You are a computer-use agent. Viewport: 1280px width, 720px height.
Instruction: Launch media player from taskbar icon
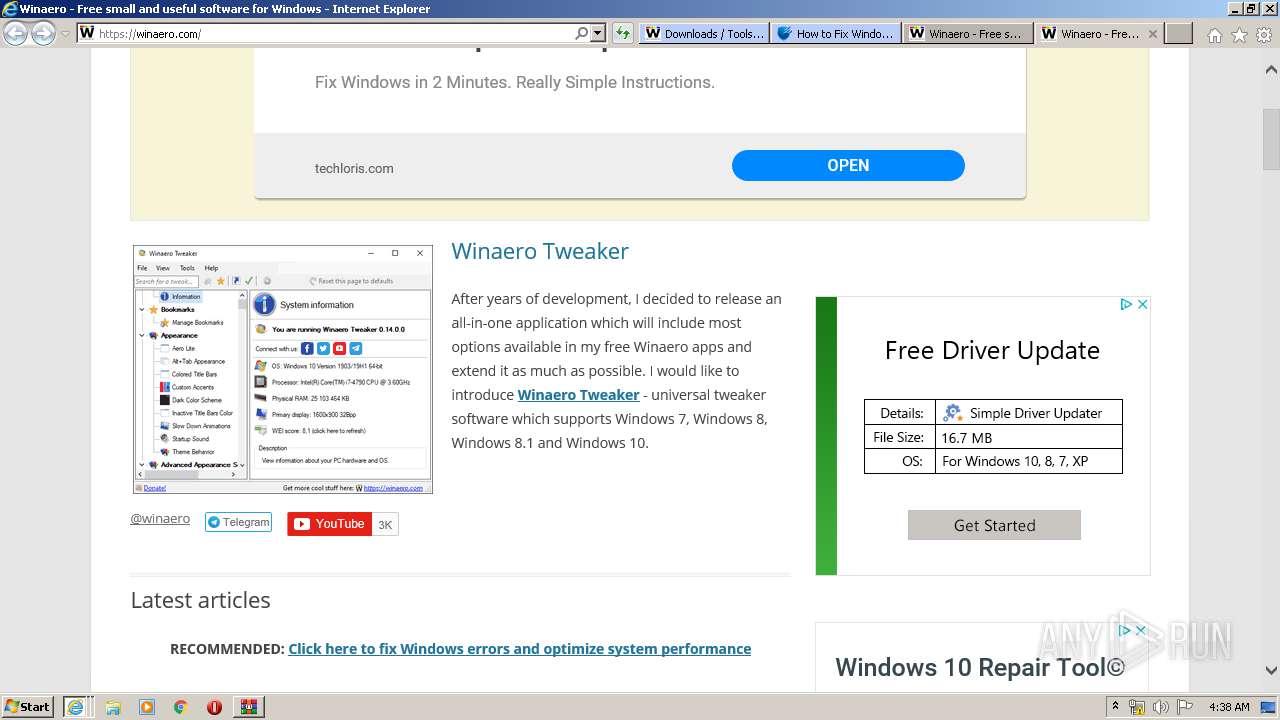[x=147, y=707]
